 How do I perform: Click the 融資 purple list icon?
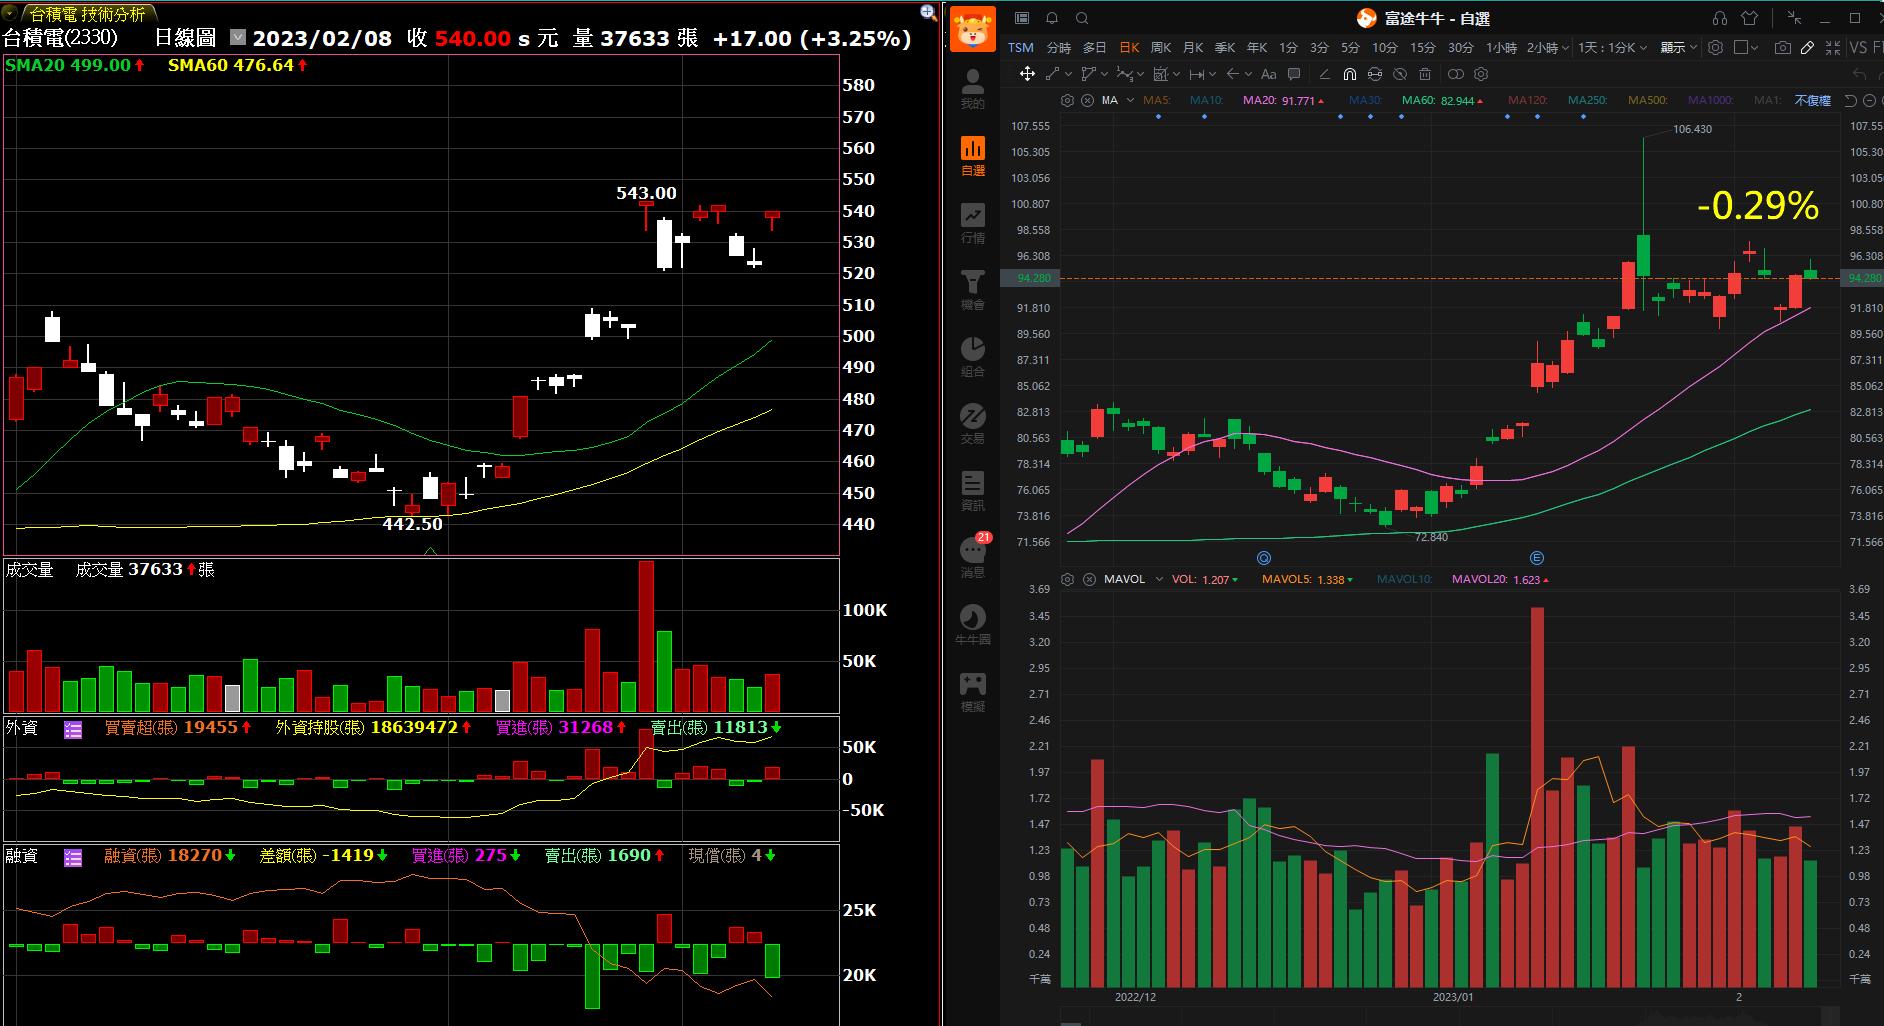point(73,858)
